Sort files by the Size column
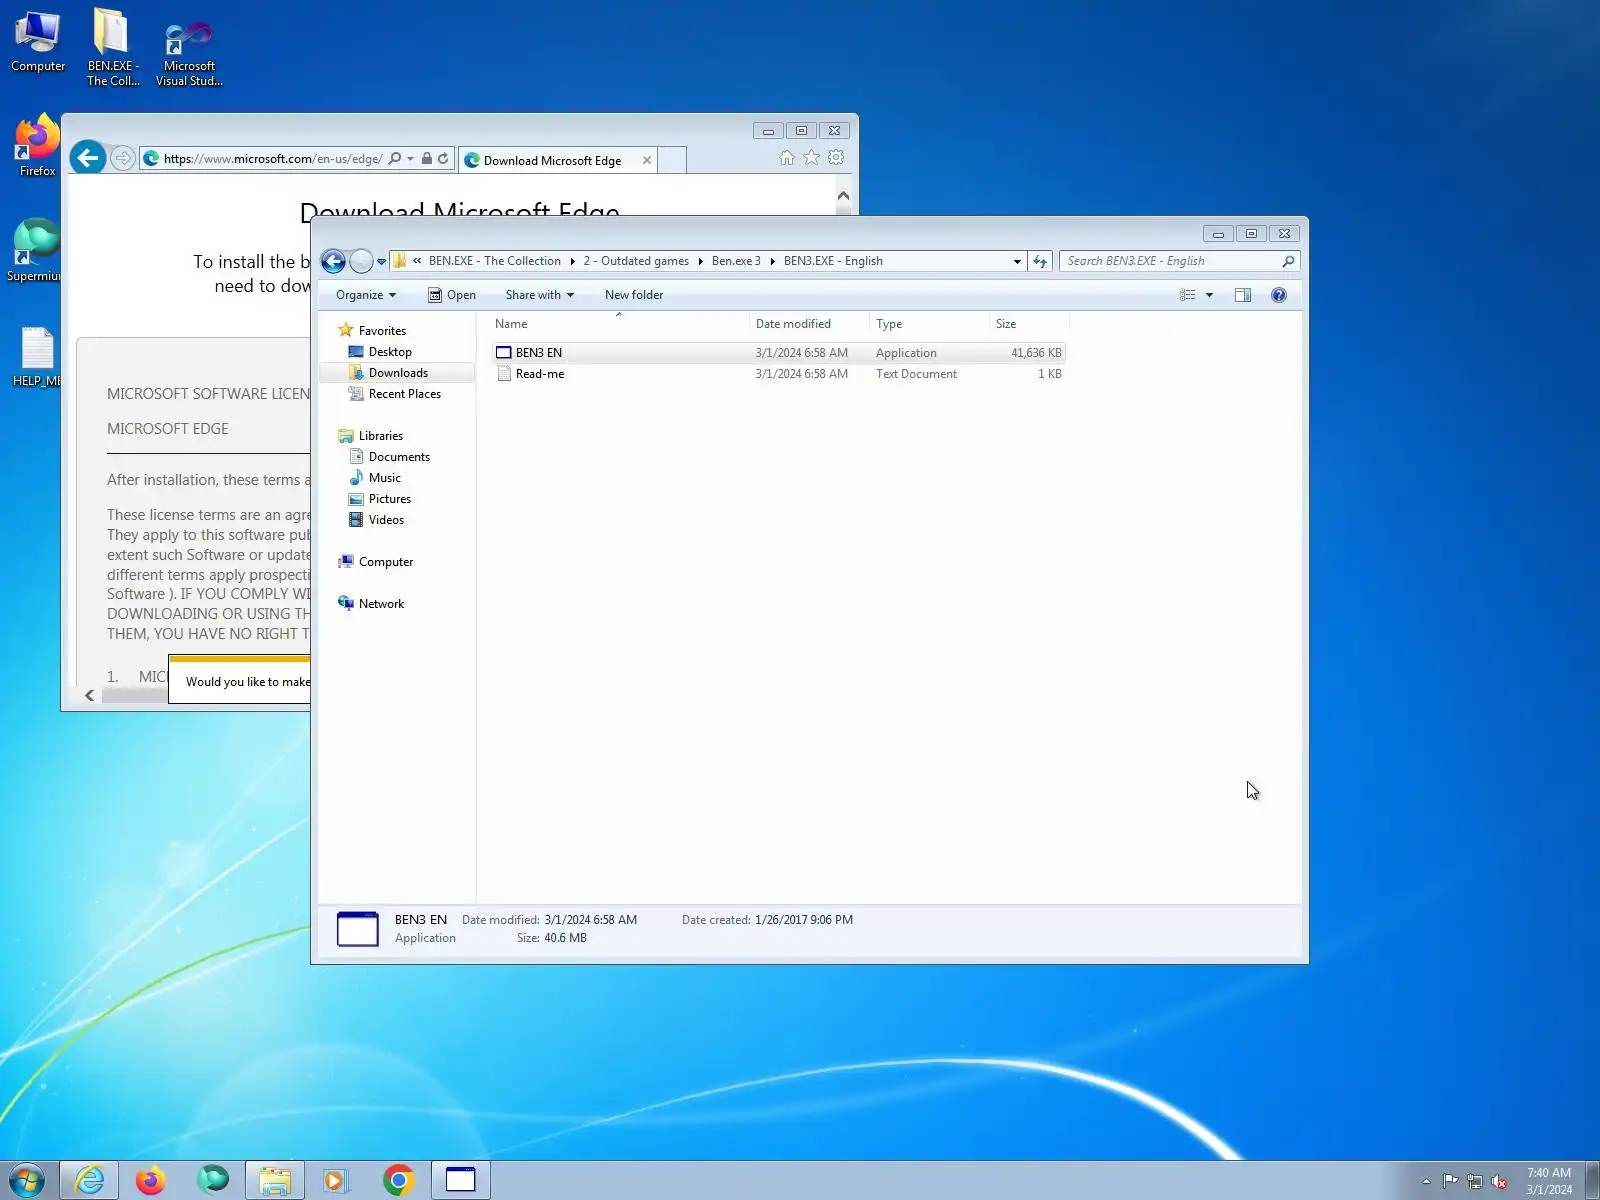 [x=1029, y=324]
